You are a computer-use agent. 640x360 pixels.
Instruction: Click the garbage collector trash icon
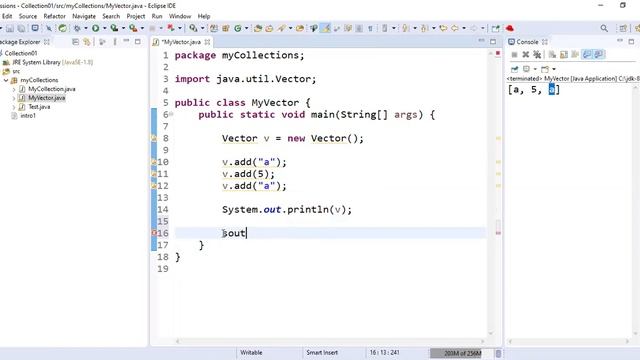coord(498,353)
